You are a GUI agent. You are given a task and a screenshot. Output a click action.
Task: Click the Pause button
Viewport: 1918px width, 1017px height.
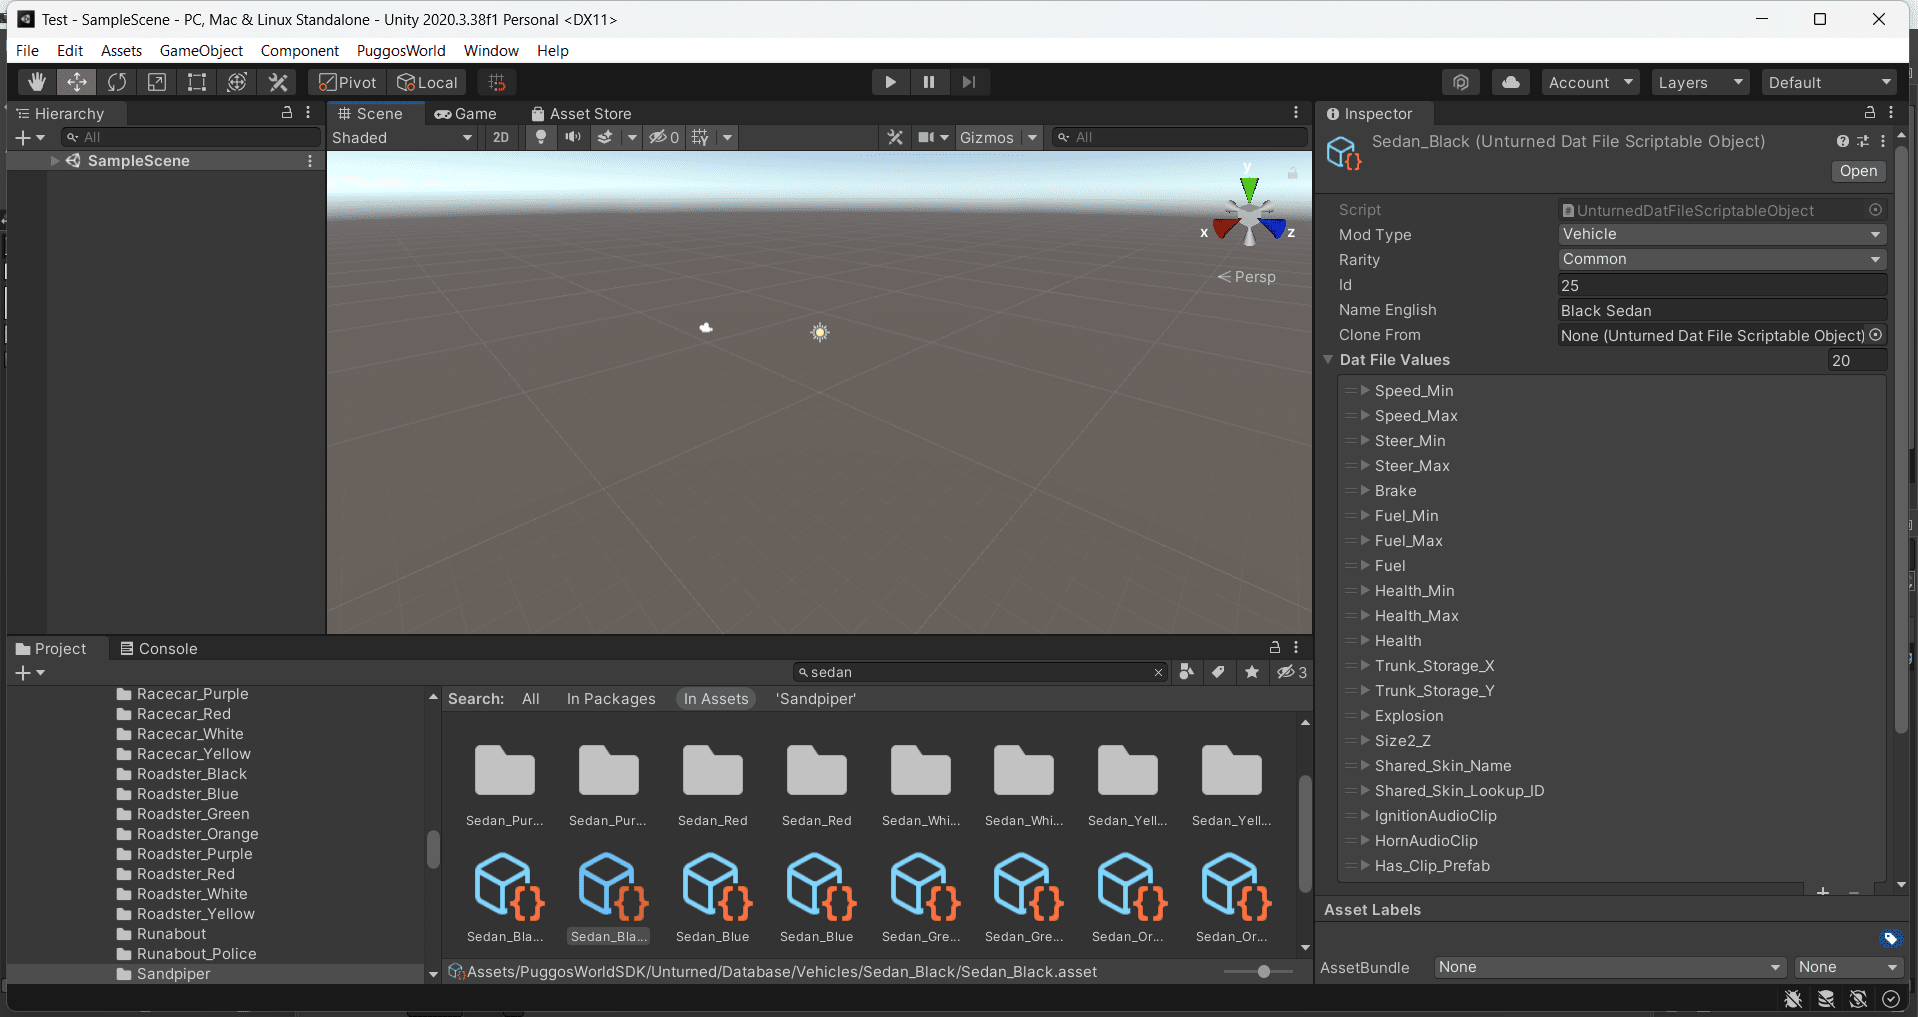929,82
